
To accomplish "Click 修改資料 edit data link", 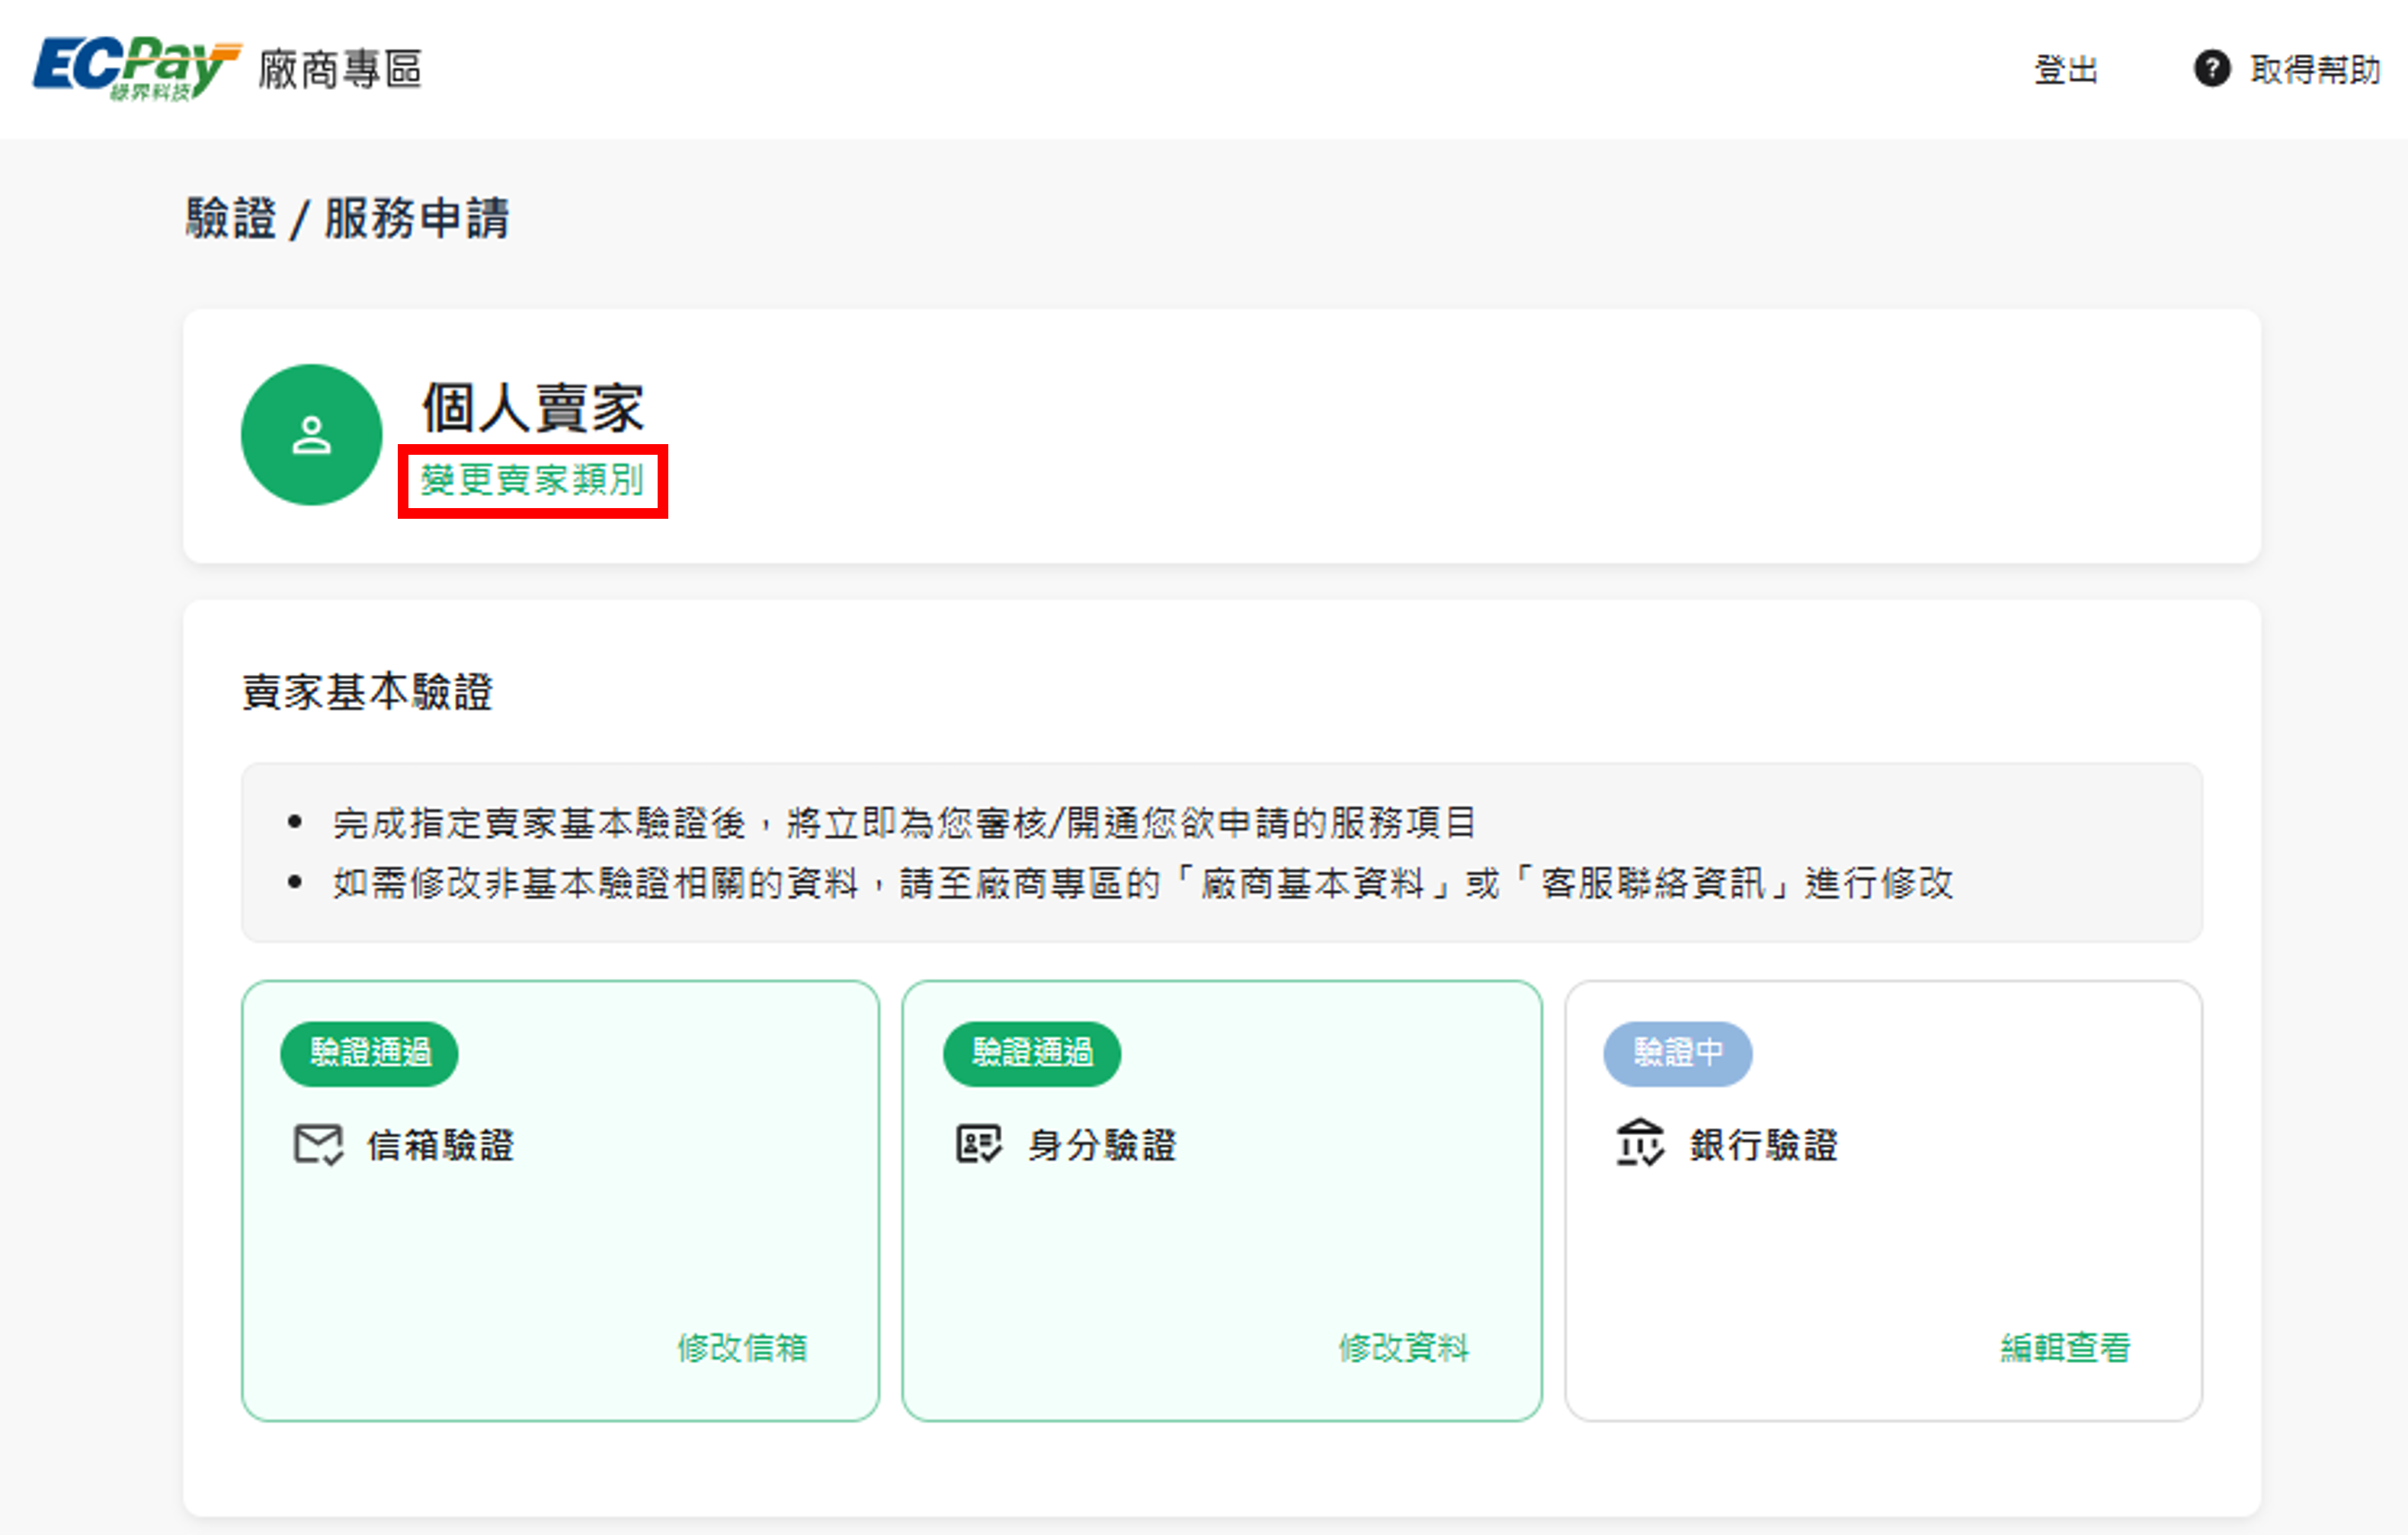I will [x=1403, y=1347].
